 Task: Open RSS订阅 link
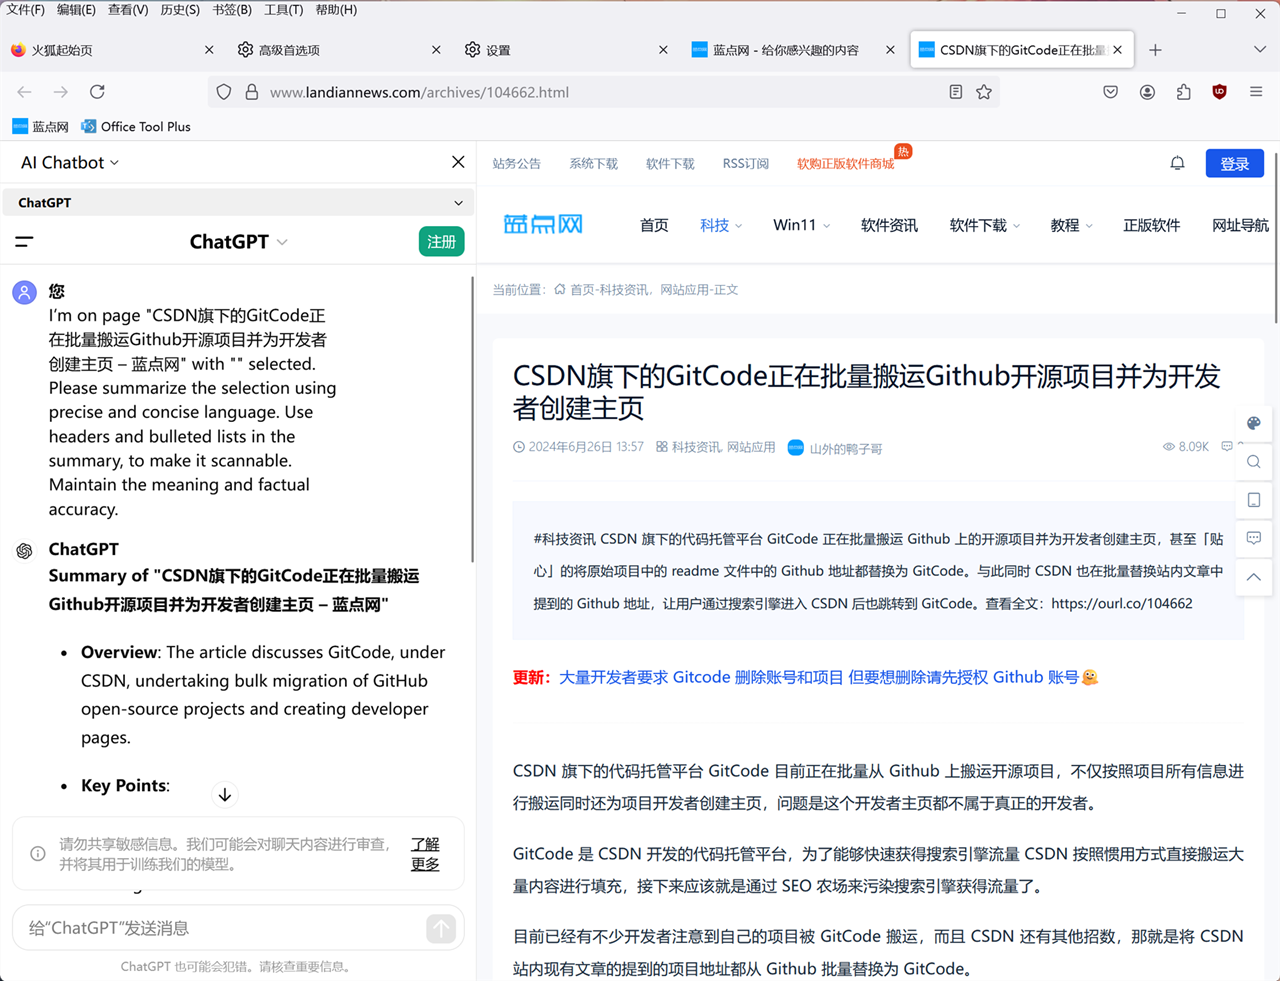pos(746,163)
